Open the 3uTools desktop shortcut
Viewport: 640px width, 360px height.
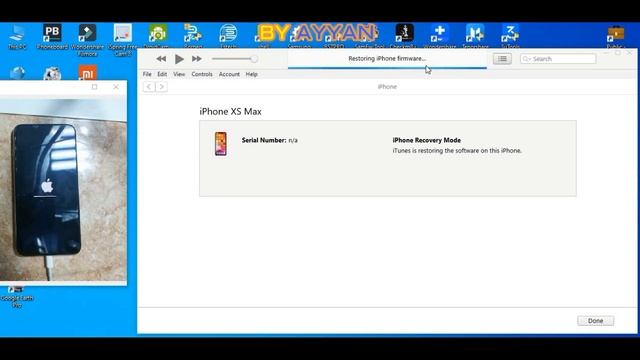pos(510,36)
